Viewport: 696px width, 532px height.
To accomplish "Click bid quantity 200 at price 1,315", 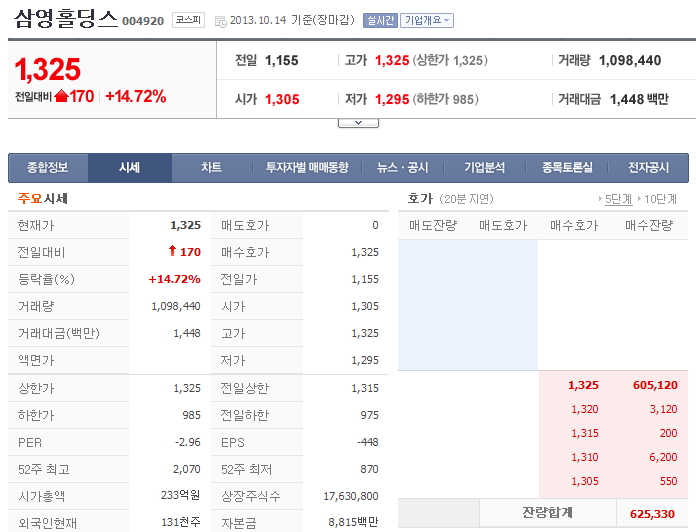I will pyautogui.click(x=668, y=433).
